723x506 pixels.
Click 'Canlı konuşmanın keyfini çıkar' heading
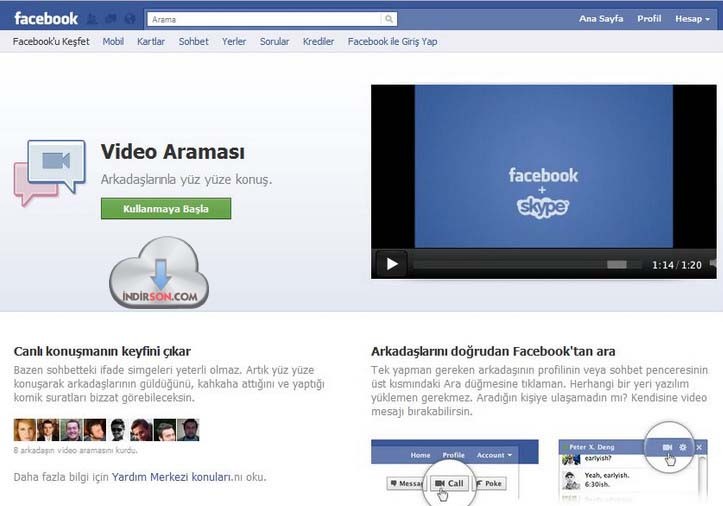click(x=102, y=351)
